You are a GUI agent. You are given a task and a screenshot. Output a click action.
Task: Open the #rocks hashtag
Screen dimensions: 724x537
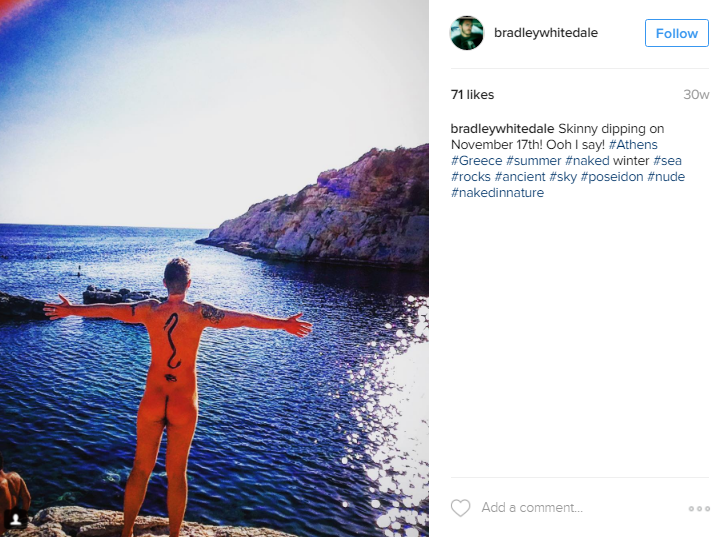(471, 177)
